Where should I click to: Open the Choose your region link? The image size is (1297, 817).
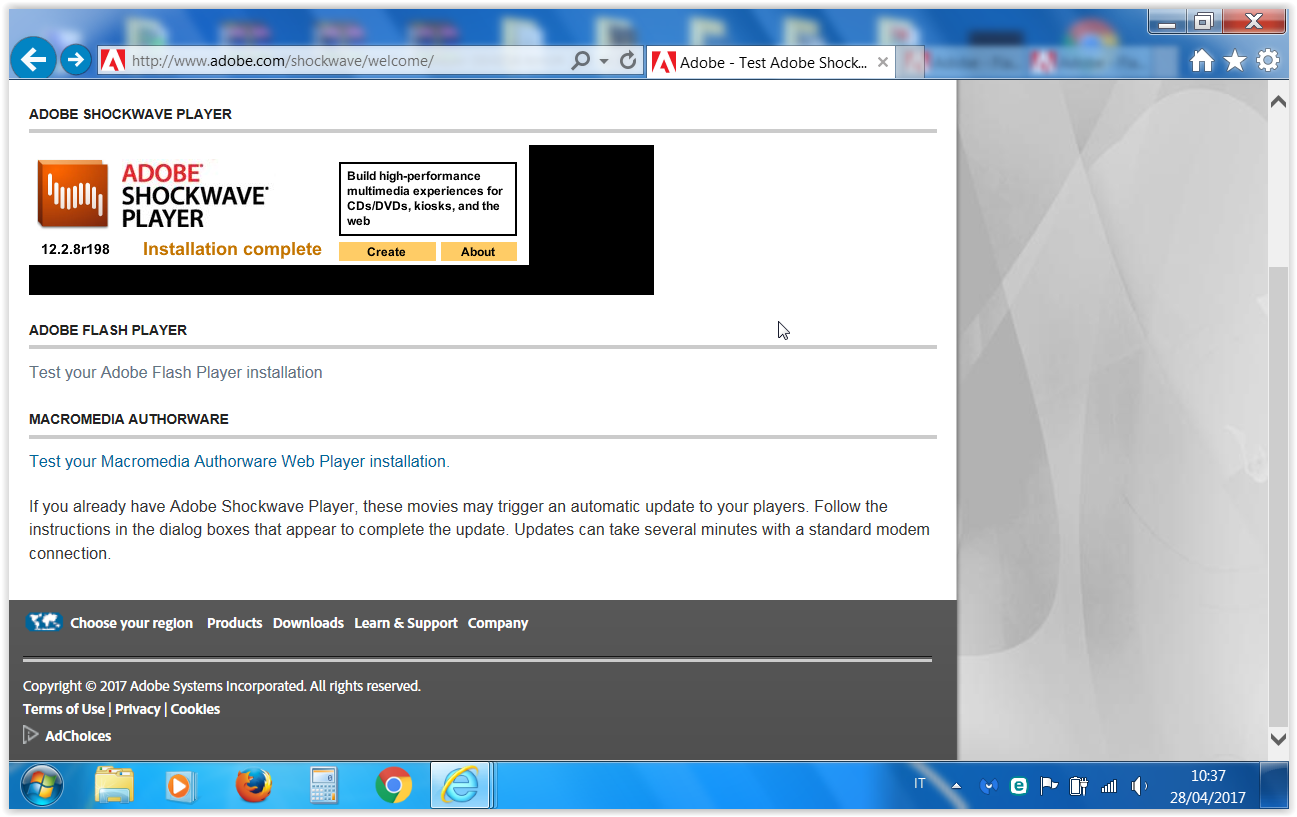click(x=131, y=623)
